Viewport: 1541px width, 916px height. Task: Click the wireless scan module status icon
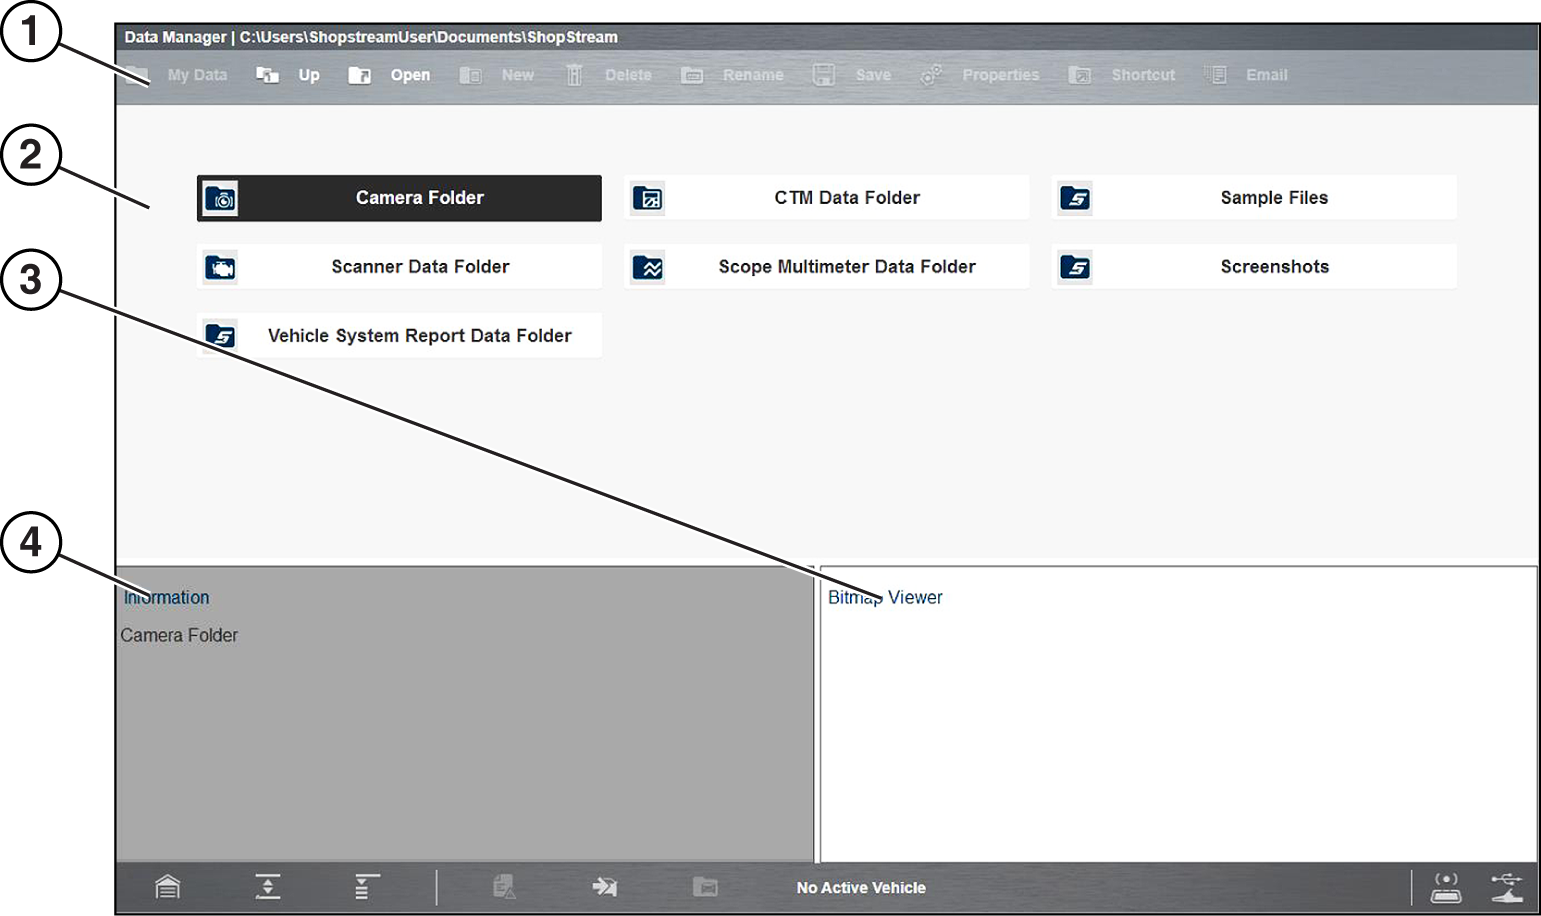(x=1446, y=887)
